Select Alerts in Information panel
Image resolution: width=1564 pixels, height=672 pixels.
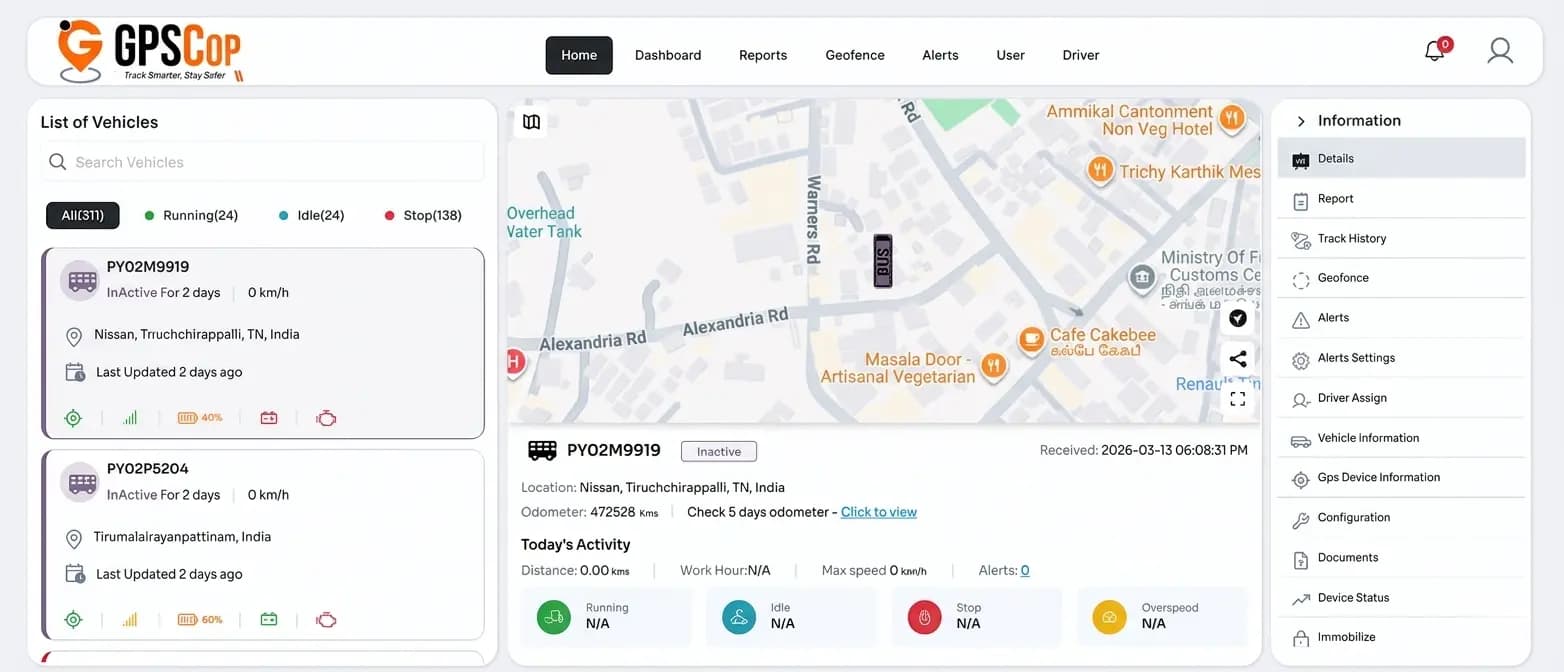[1401, 318]
